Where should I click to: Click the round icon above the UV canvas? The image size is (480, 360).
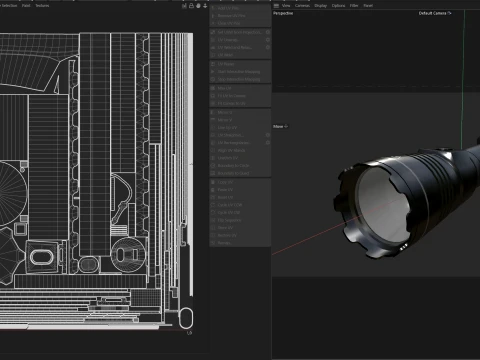click(x=198, y=6)
